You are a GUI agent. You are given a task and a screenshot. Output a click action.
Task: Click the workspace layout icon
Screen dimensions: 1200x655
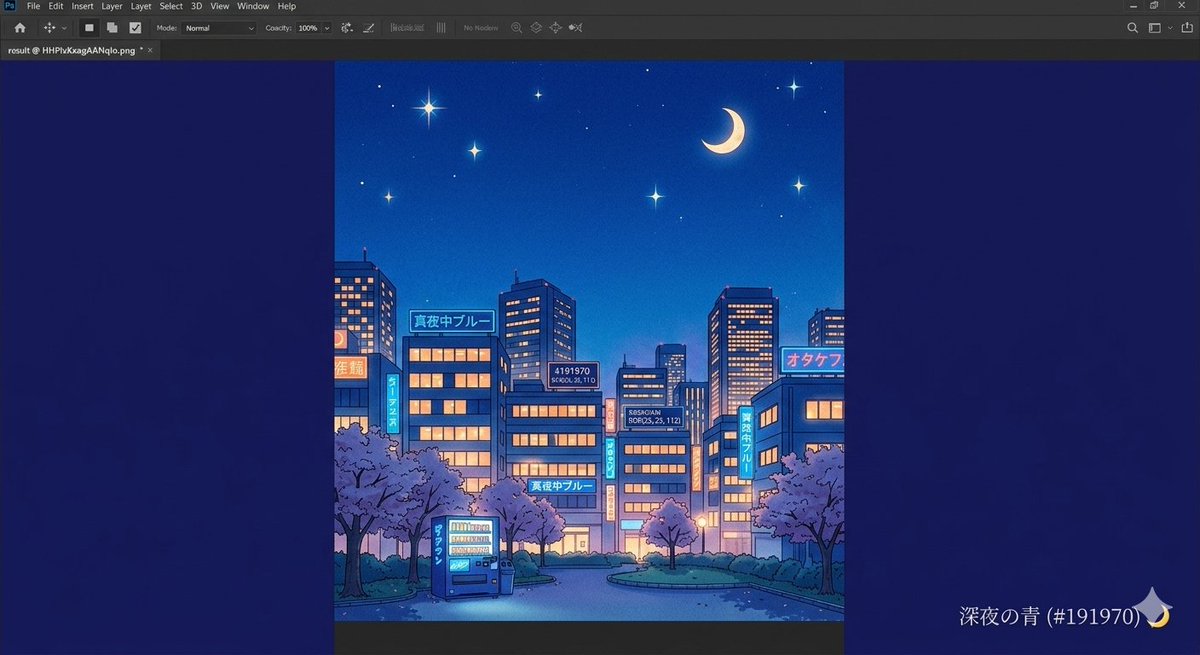click(1155, 28)
